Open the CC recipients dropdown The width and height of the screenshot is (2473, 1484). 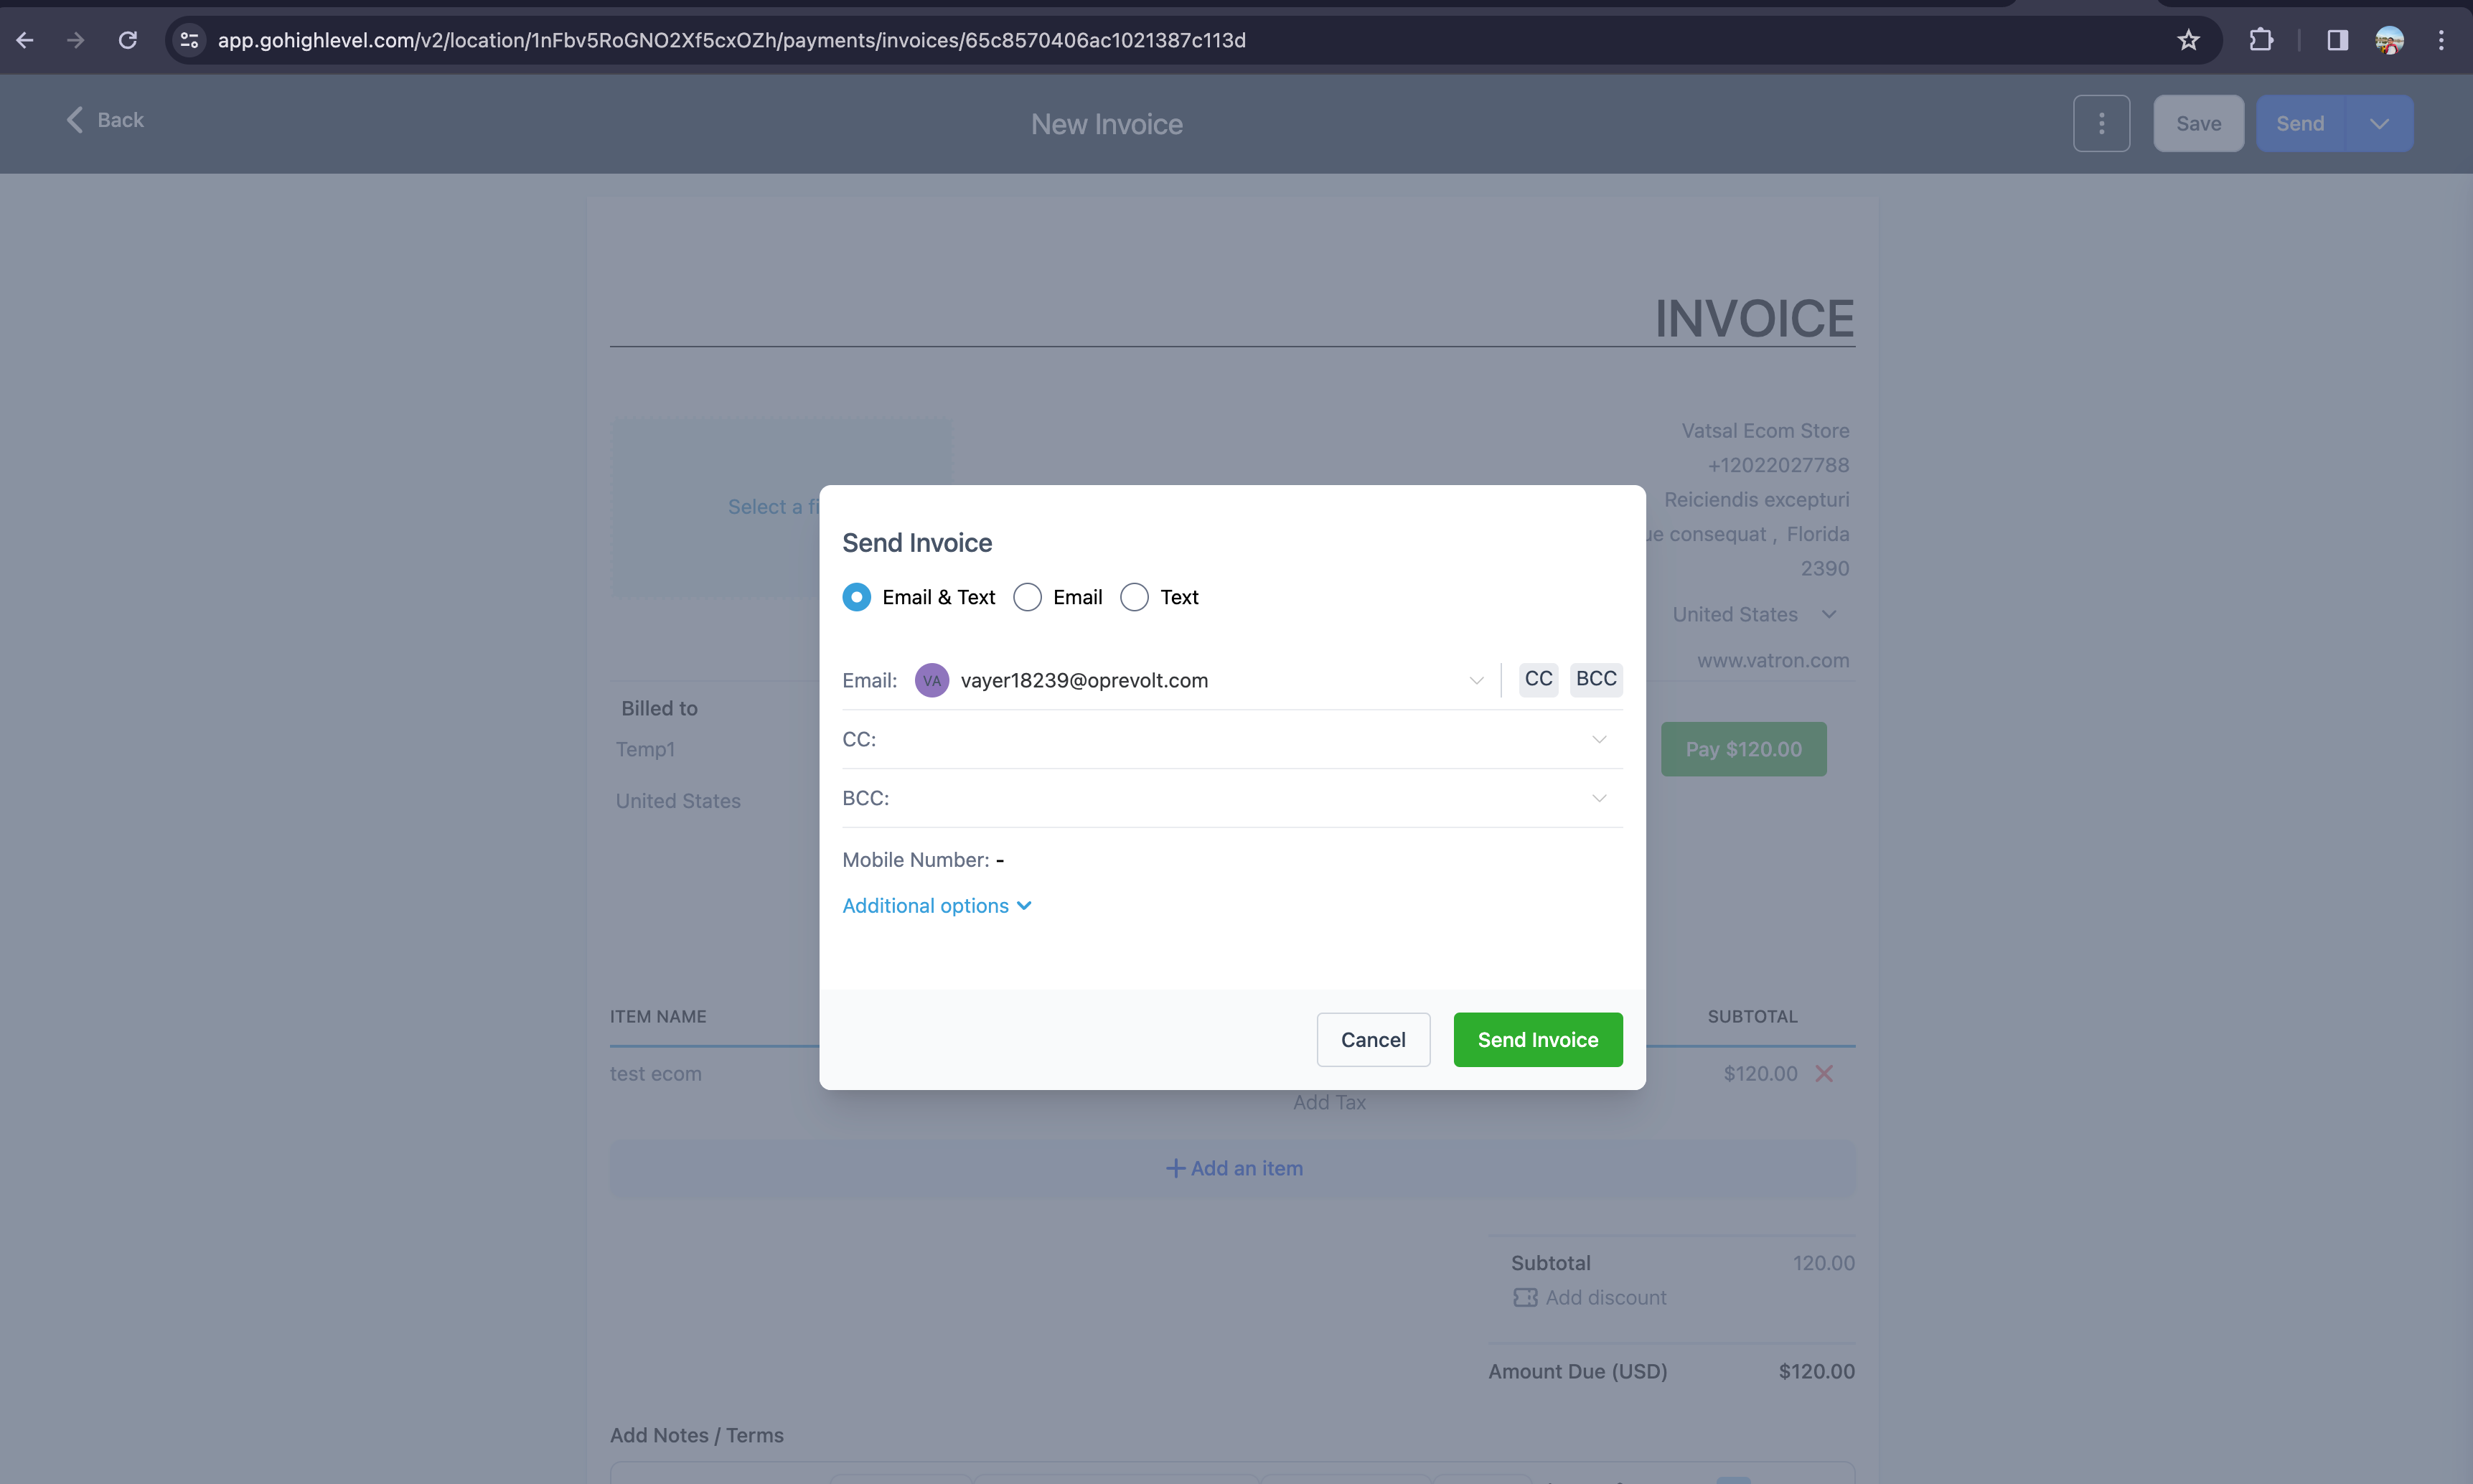click(1600, 738)
